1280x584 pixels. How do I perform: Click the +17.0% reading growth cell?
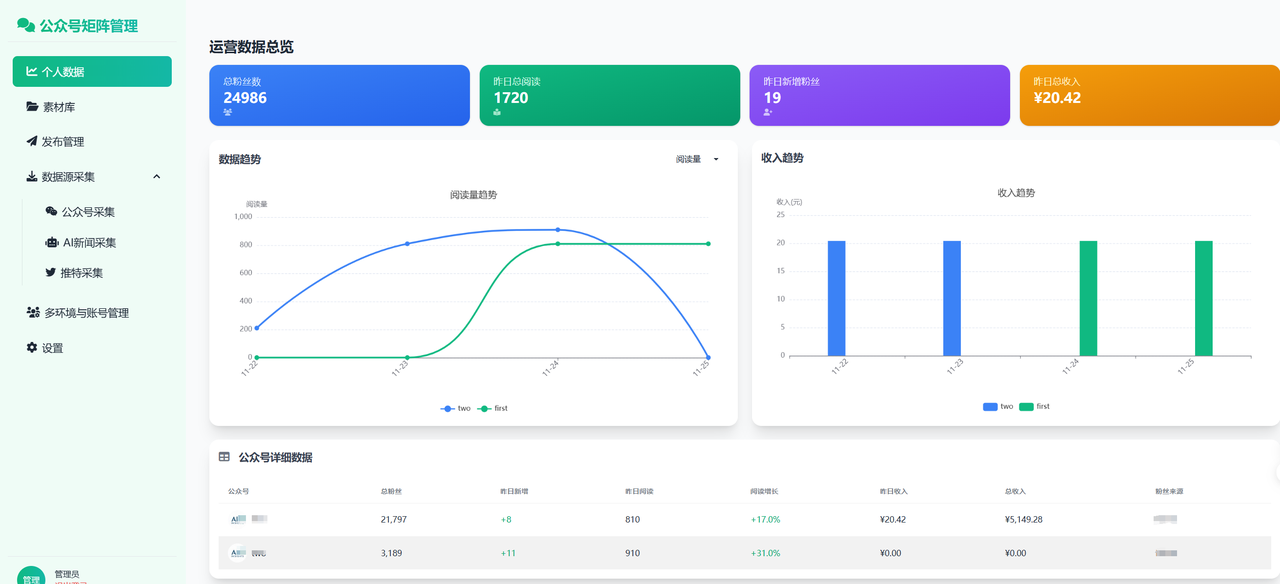pyautogui.click(x=765, y=519)
